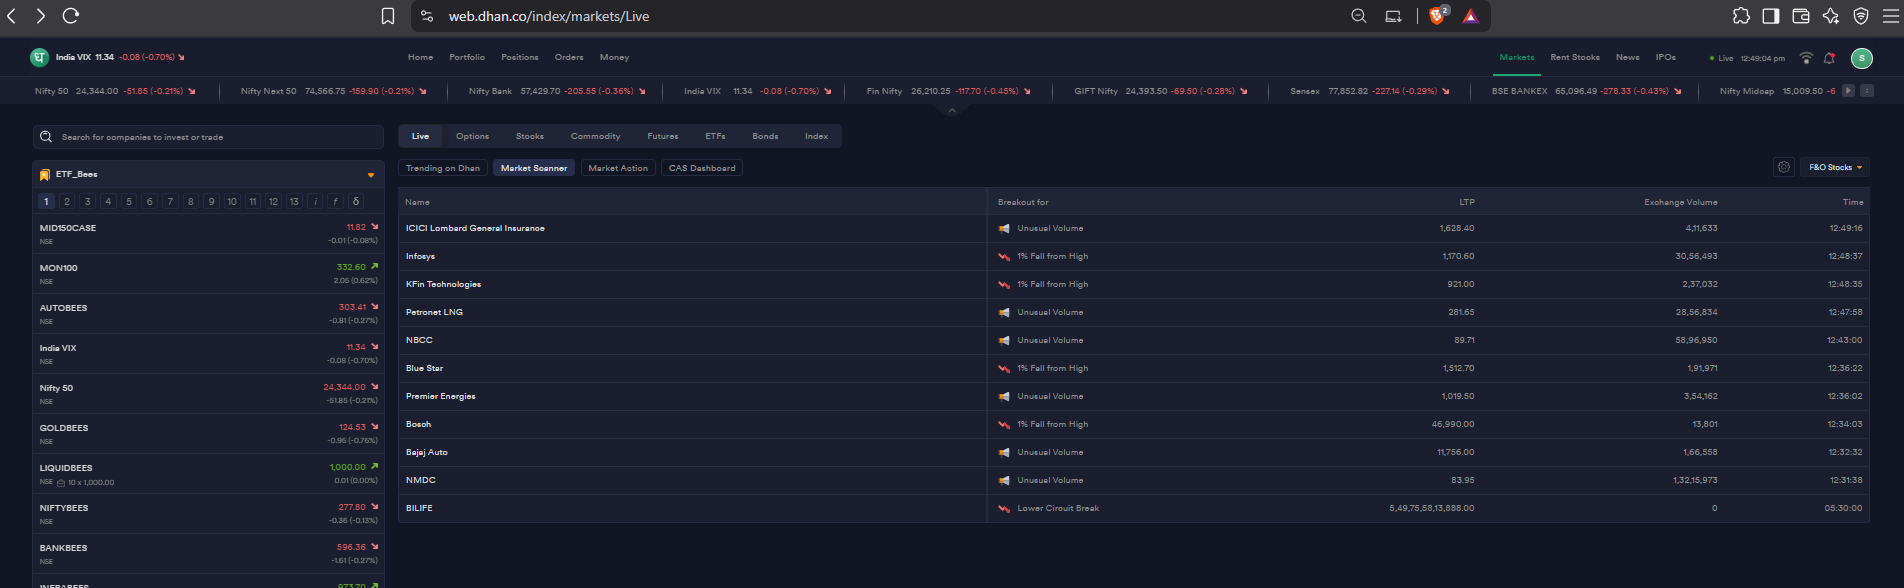Open the notifications bell icon
The height and width of the screenshot is (588, 1904).
[1830, 58]
